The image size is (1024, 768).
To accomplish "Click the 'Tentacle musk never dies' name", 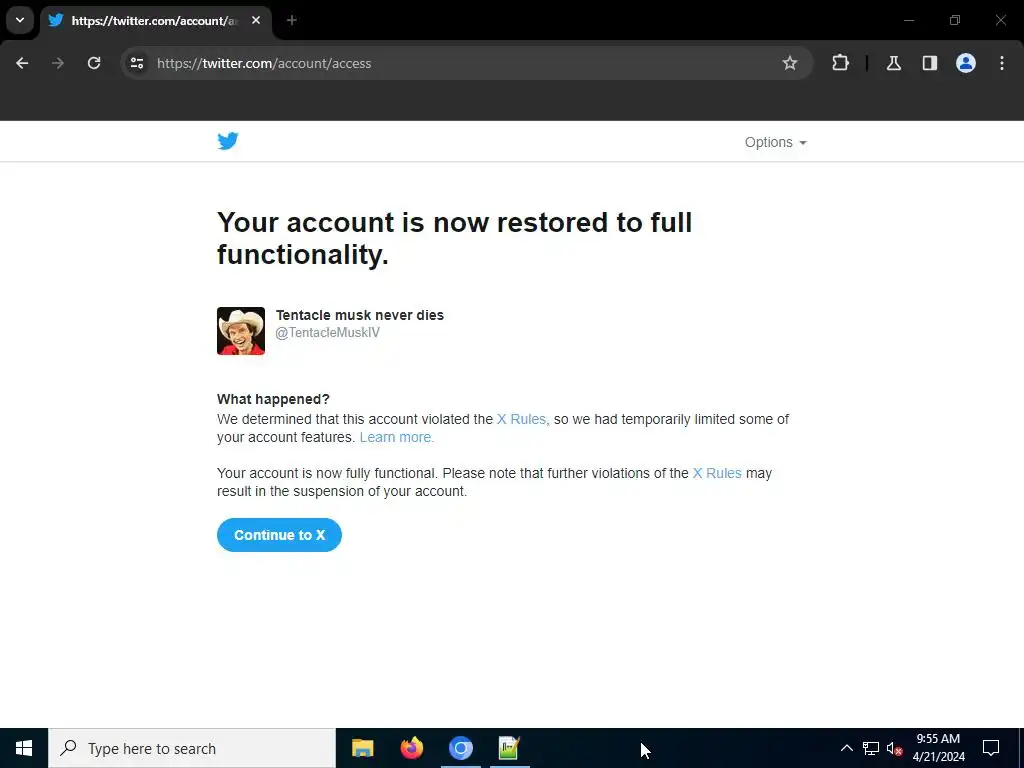I will click(x=360, y=315).
